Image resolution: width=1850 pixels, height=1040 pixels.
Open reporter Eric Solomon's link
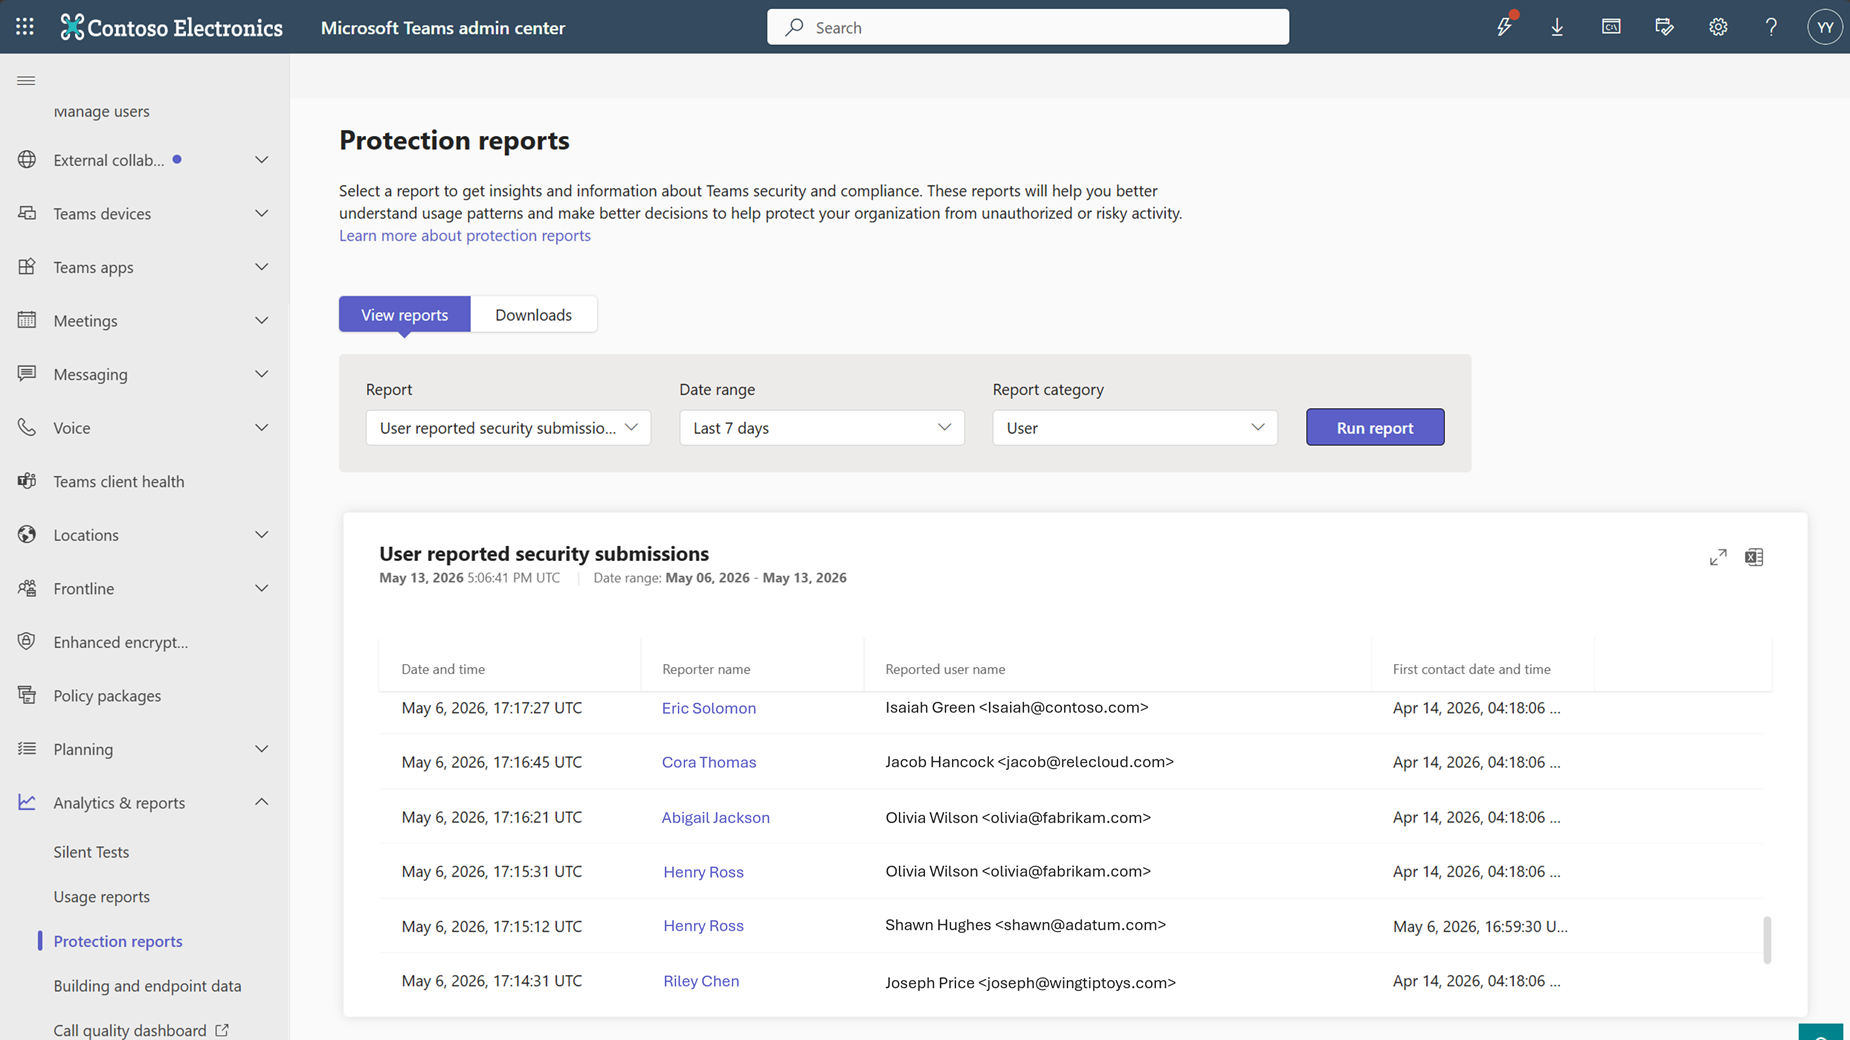709,708
